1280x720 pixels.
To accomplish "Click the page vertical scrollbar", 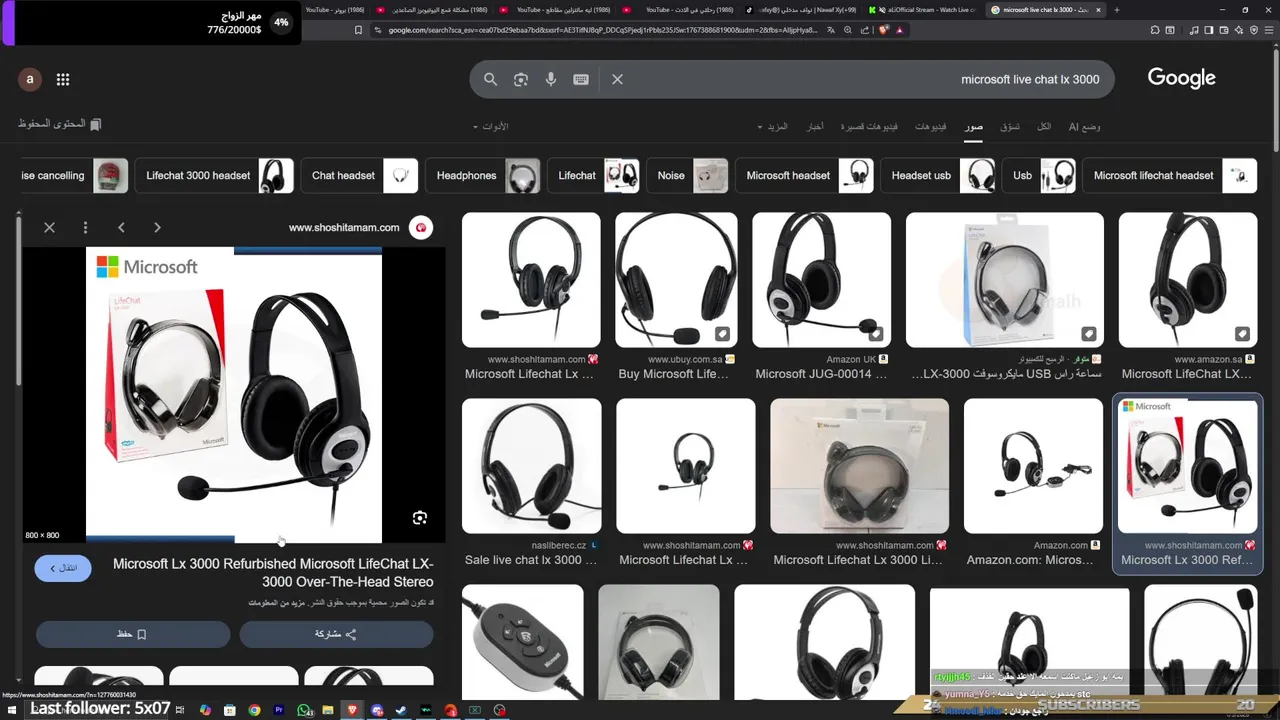I will coord(1275,100).
